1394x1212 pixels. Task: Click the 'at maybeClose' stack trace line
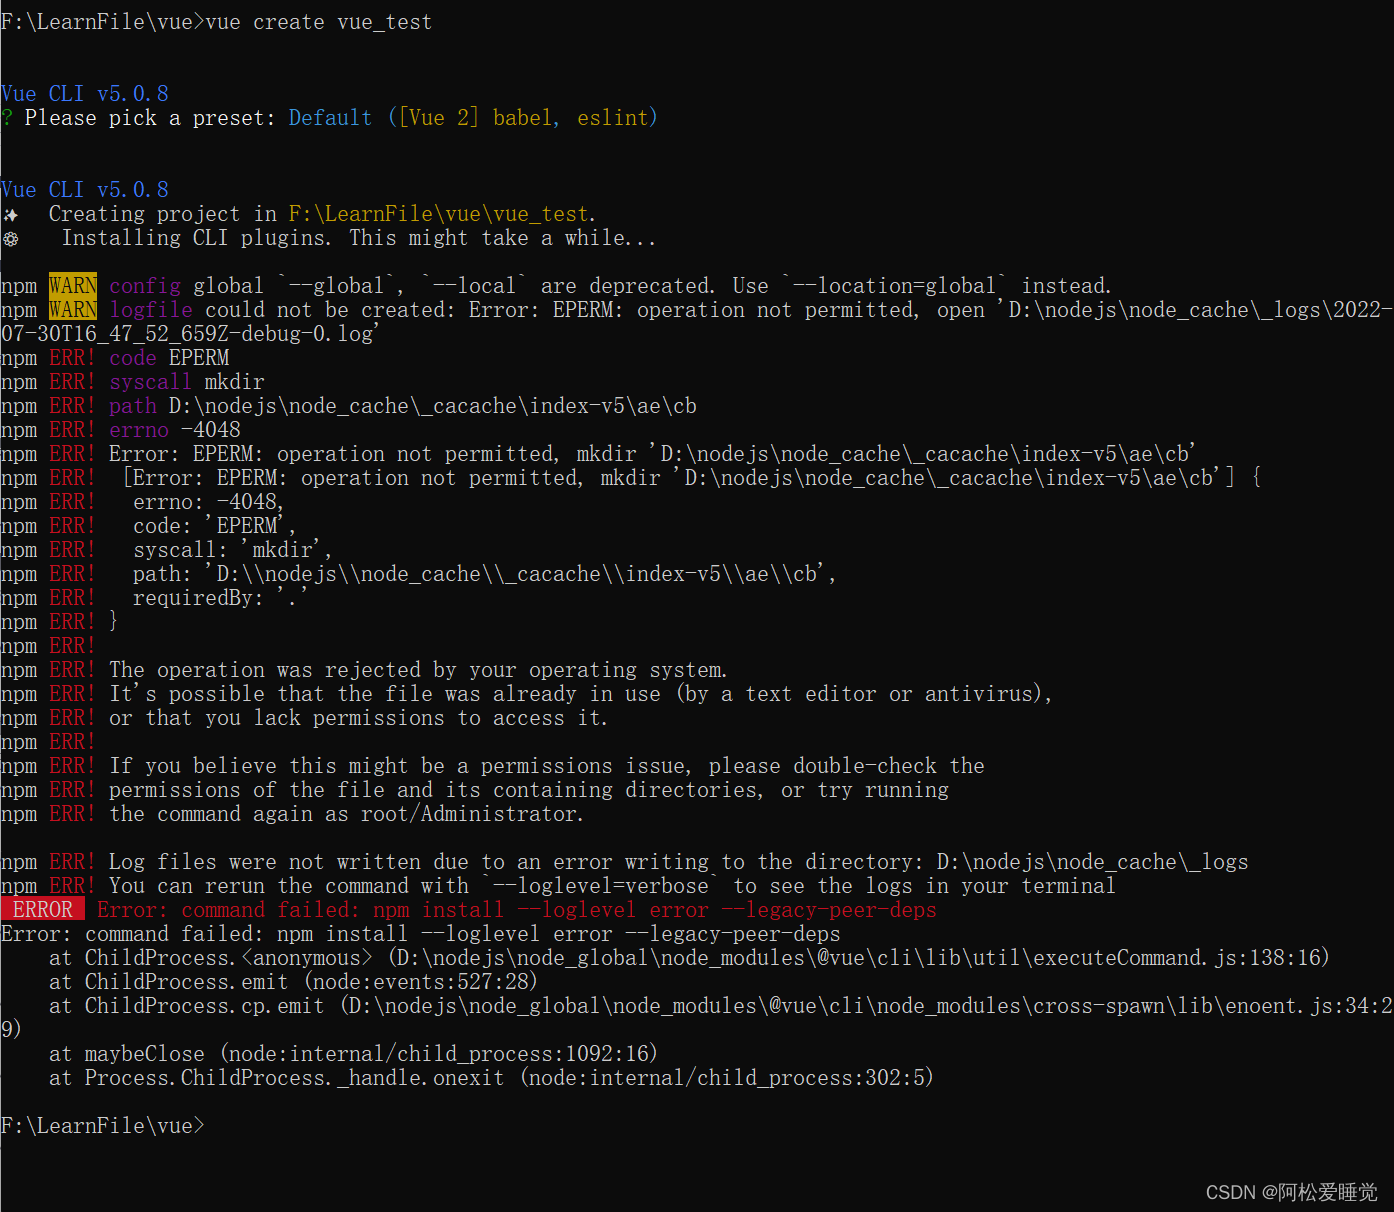coord(354,1054)
